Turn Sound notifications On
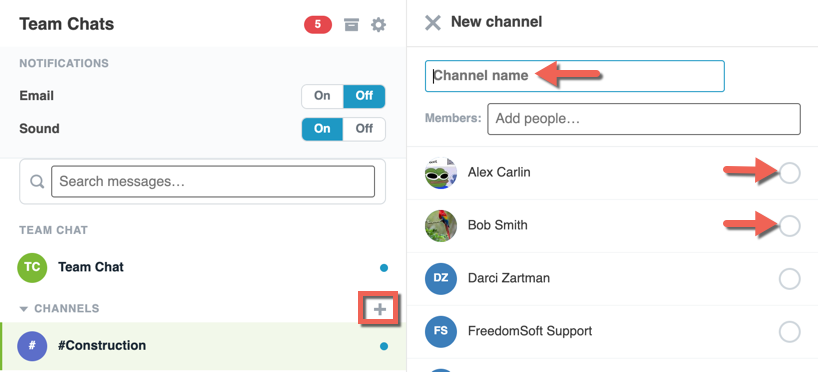This screenshot has height=372, width=818. coord(322,129)
